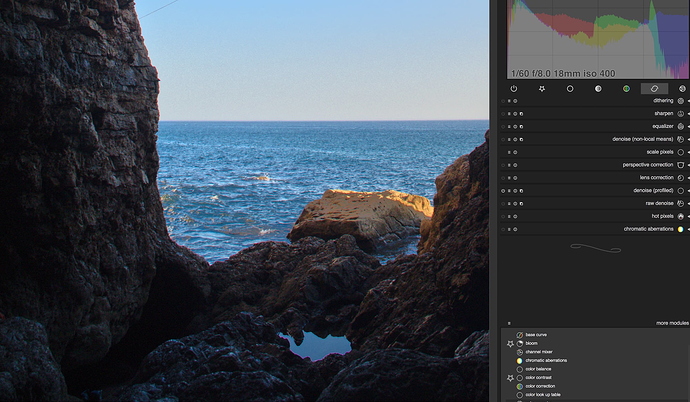Reset parameters of raw denoise module

click(x=516, y=203)
